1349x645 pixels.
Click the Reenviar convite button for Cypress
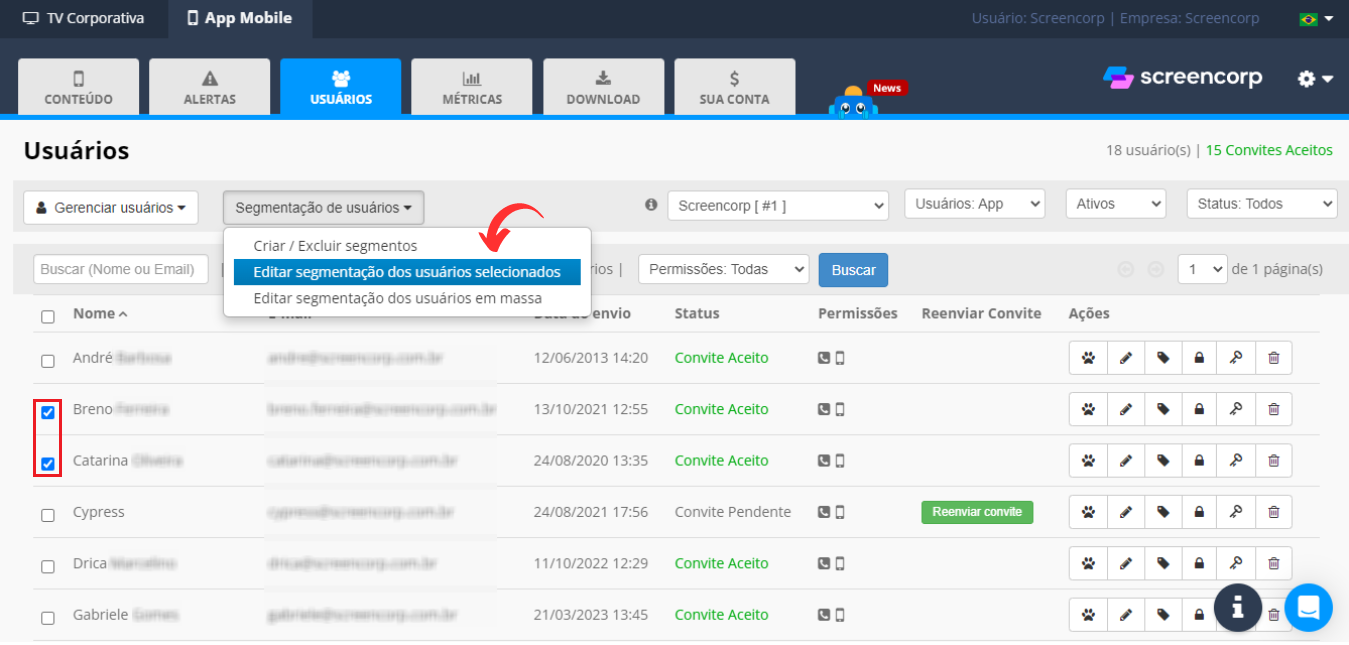(976, 512)
